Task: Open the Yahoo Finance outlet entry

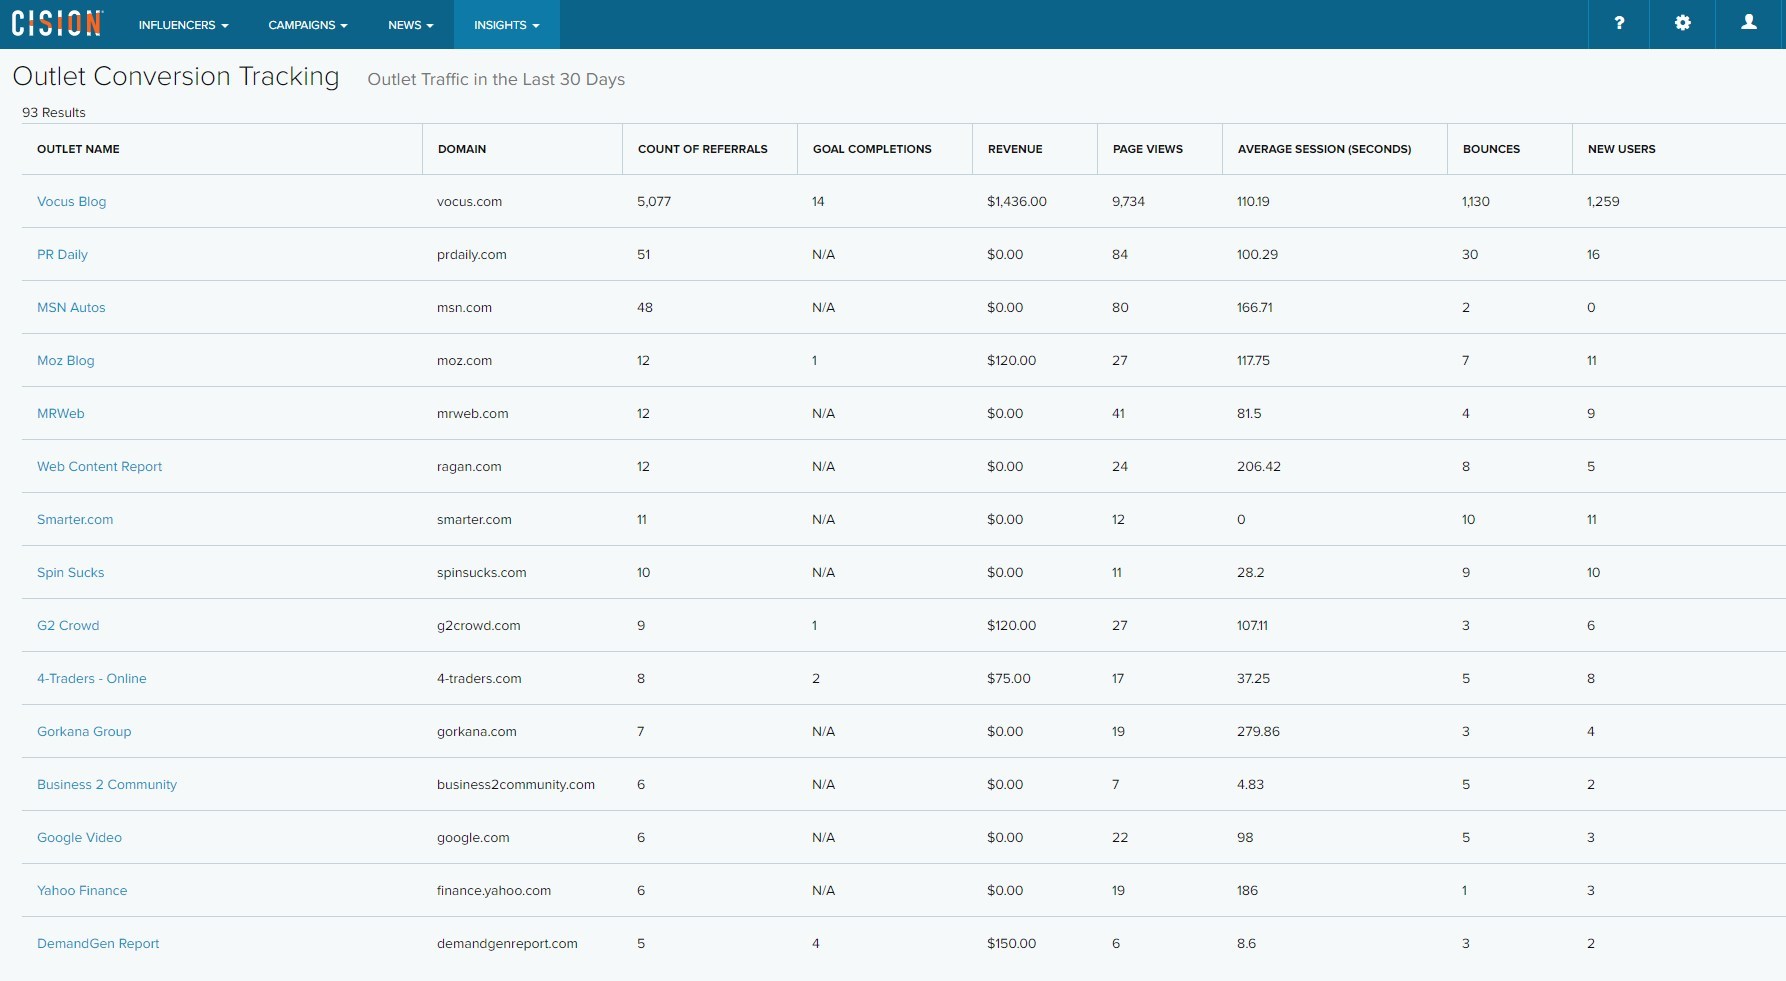Action: coord(82,890)
